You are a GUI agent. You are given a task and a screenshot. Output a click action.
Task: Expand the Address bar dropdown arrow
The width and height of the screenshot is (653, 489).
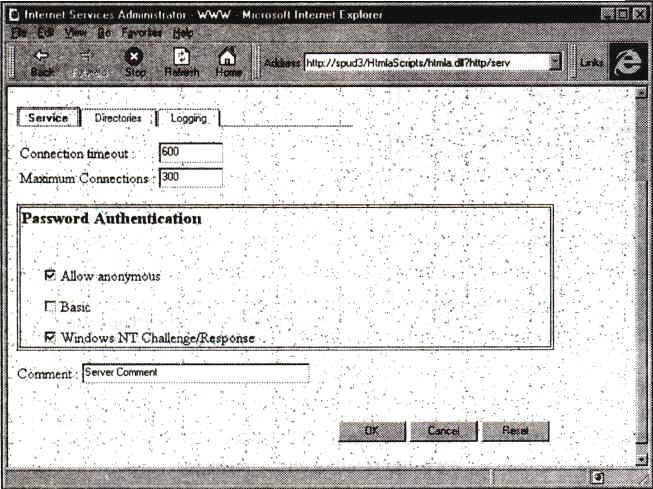pyautogui.click(x=555, y=62)
